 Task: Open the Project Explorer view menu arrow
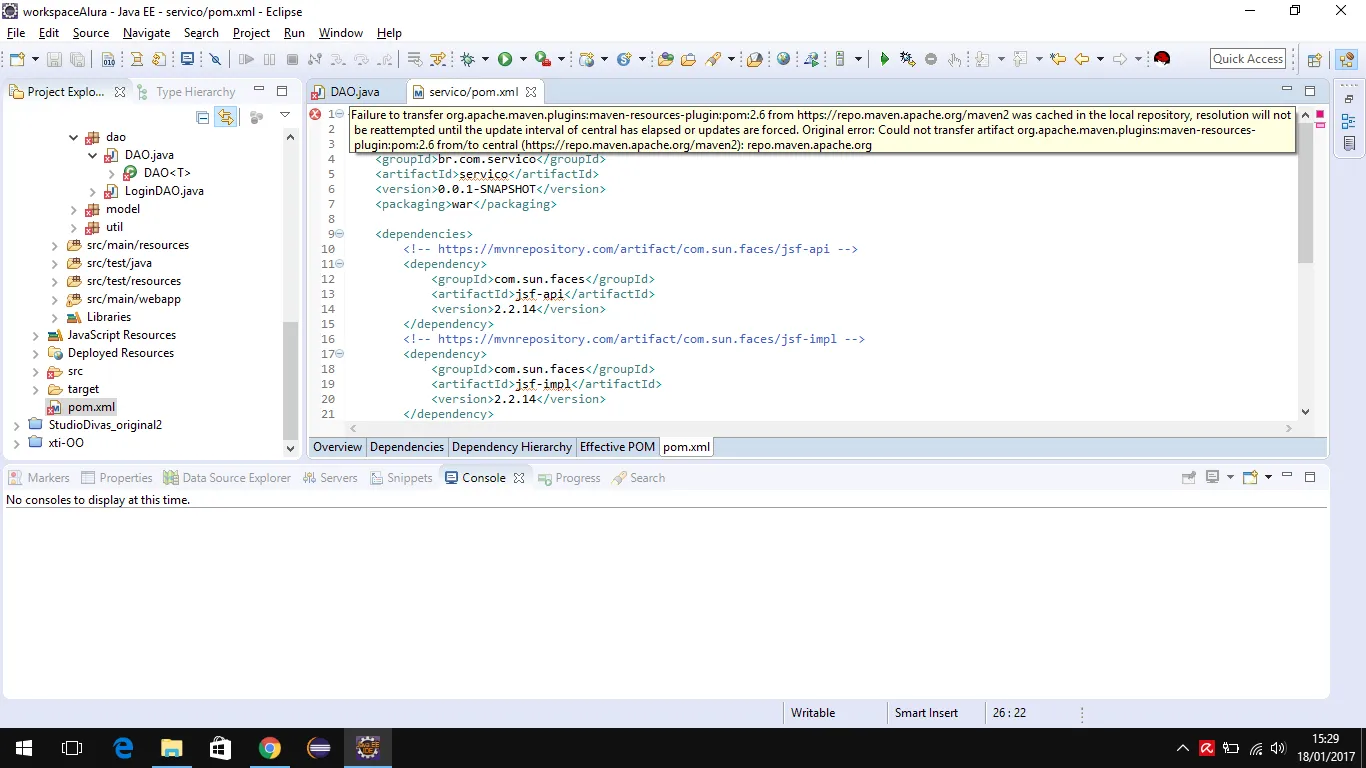(284, 116)
